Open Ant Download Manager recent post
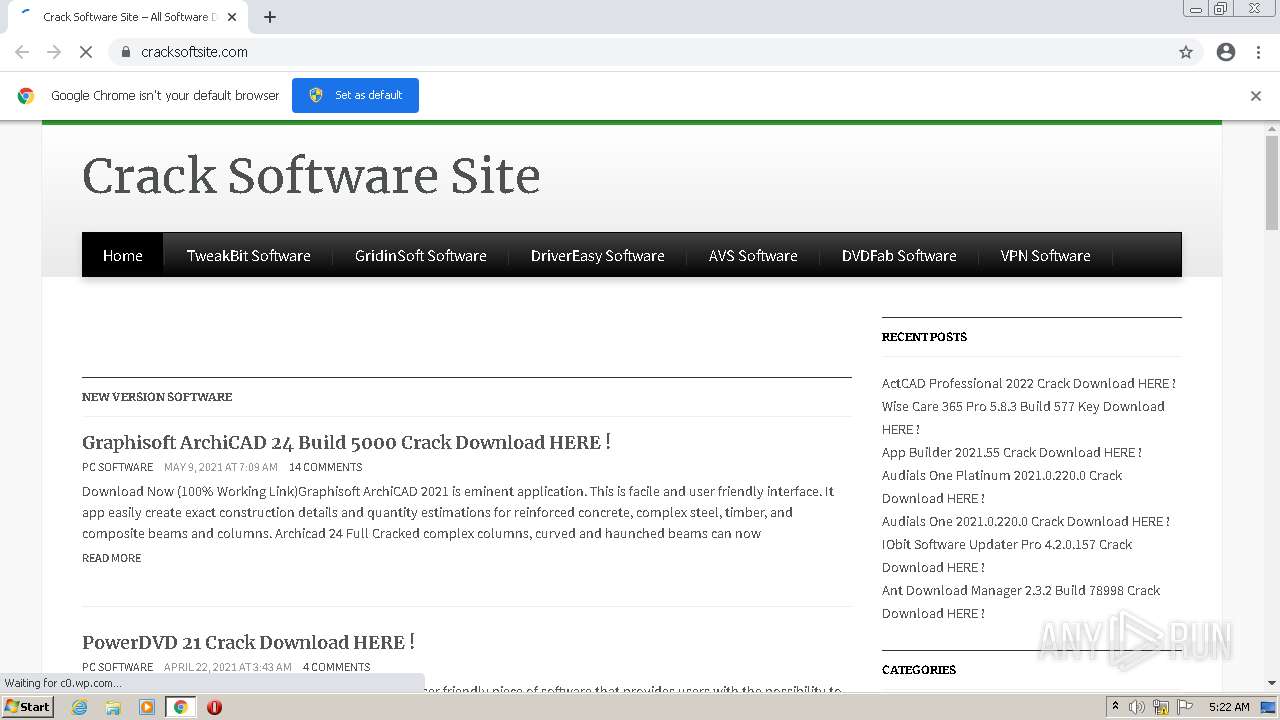The image size is (1280, 720). pyautogui.click(x=1021, y=601)
